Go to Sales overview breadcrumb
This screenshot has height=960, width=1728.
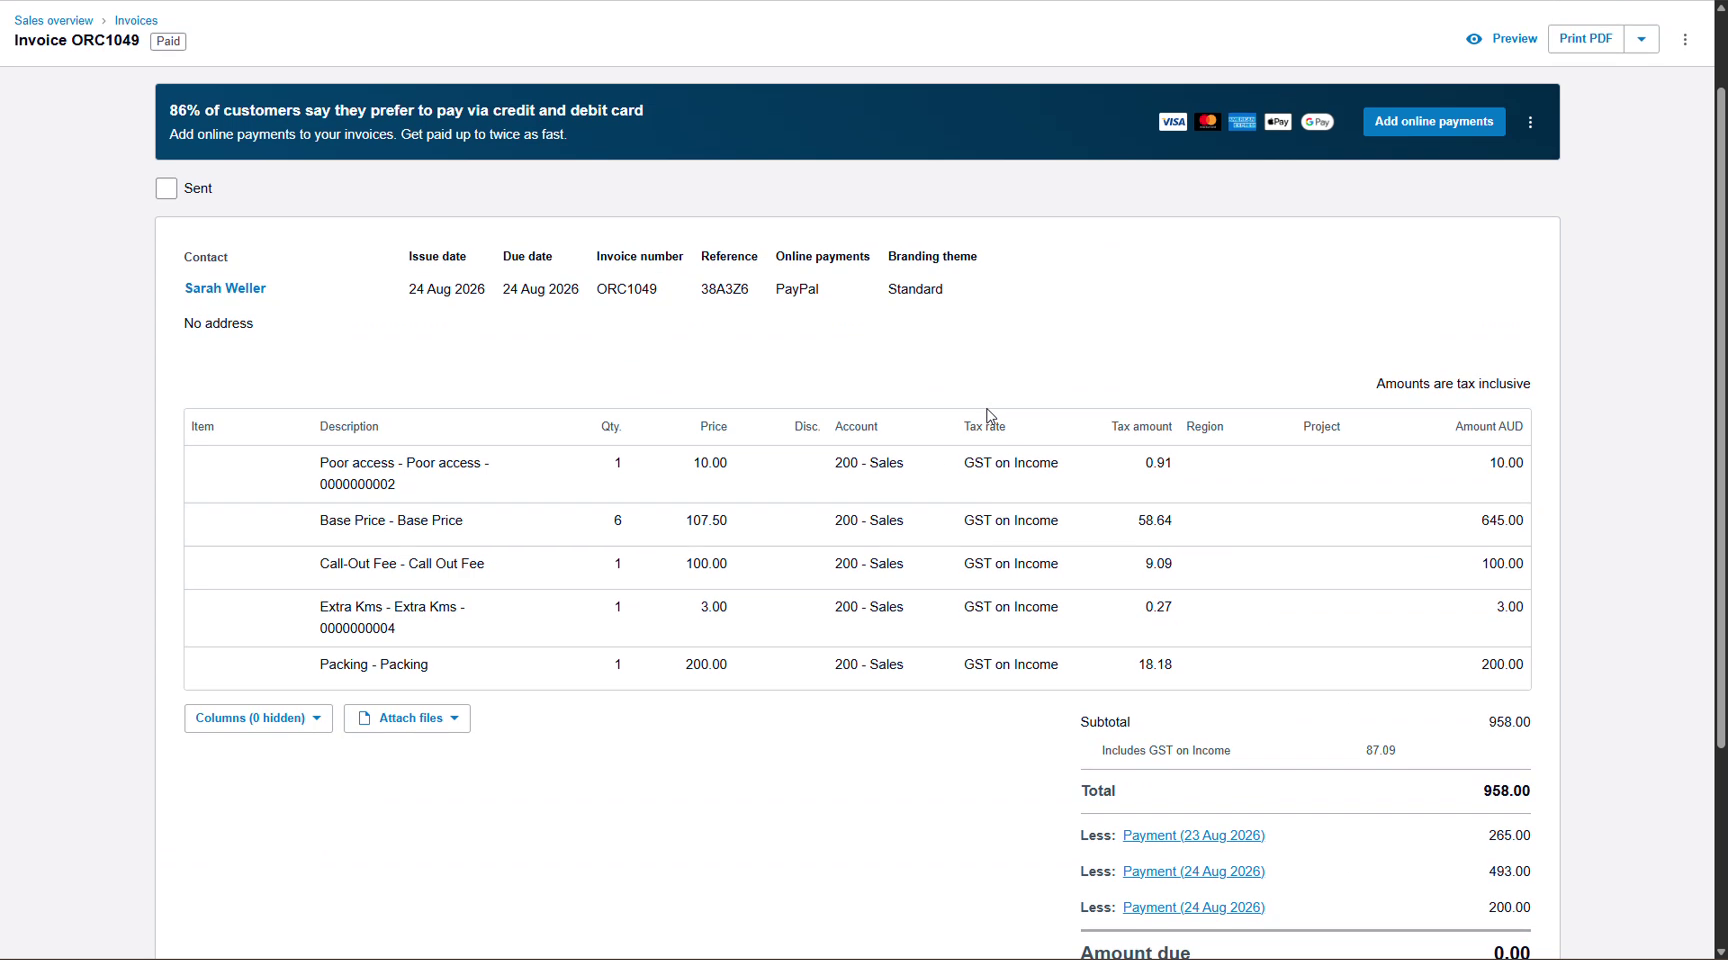tap(54, 20)
